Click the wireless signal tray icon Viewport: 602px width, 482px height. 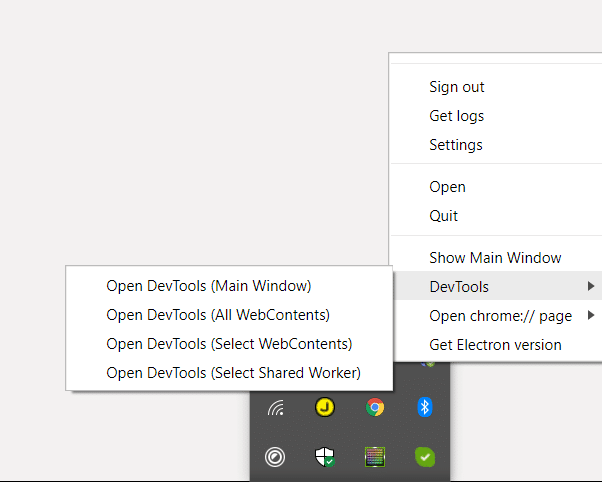coord(275,408)
